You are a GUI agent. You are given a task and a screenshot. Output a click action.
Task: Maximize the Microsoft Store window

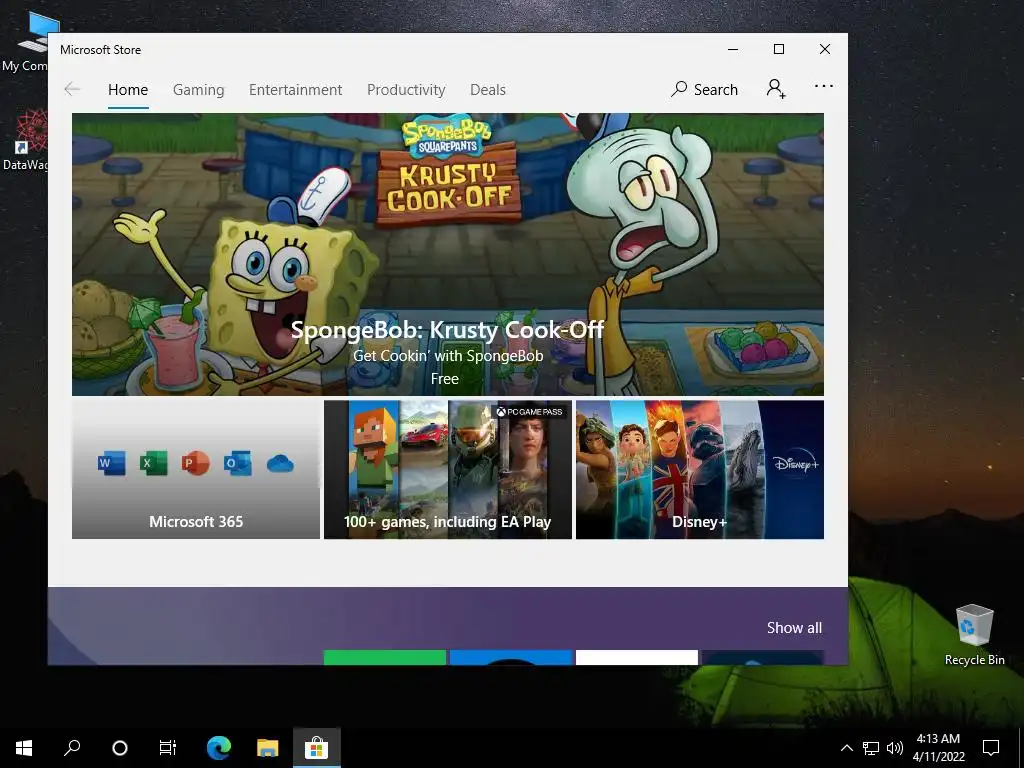[778, 50]
